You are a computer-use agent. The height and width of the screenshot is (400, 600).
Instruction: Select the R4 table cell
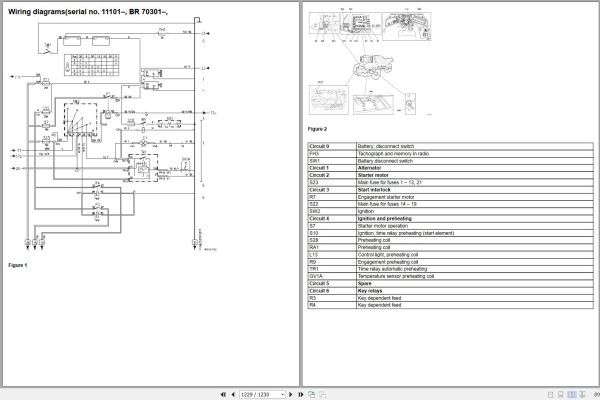332,305
